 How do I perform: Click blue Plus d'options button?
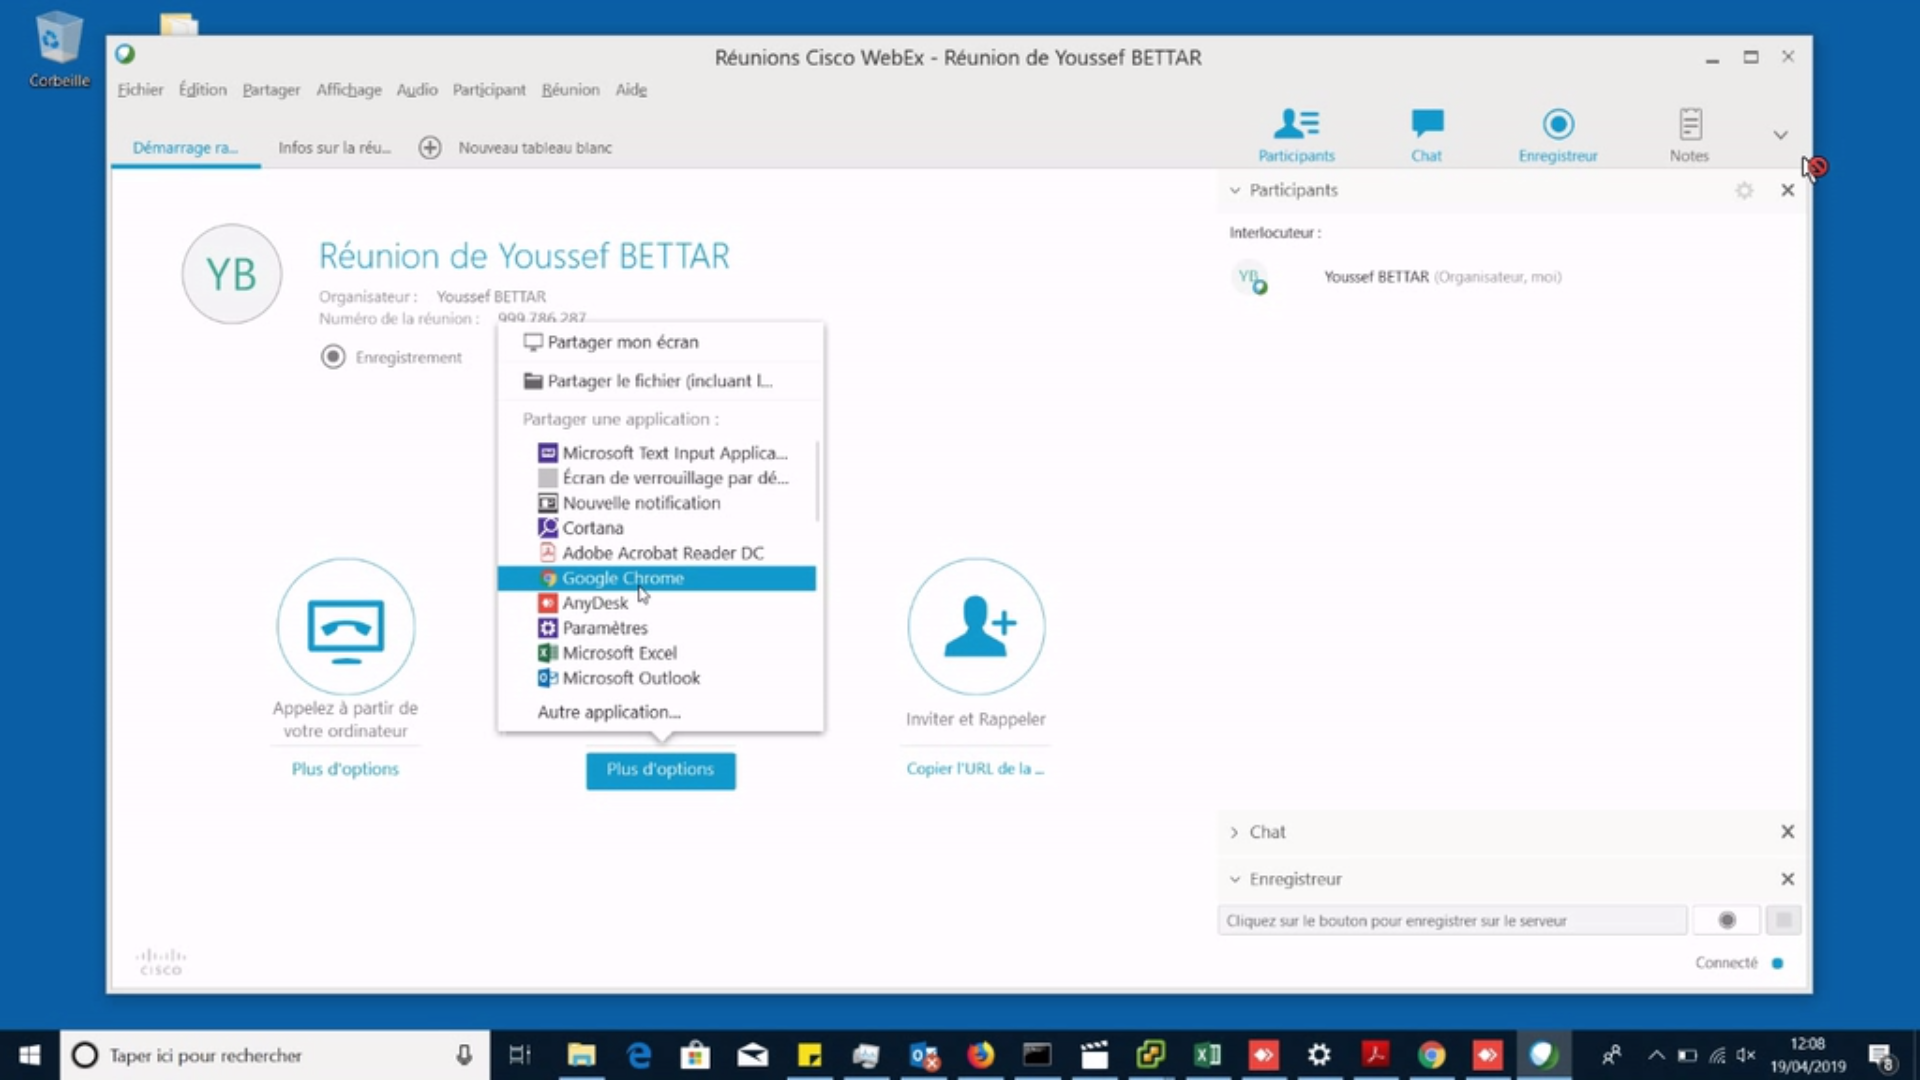(x=660, y=770)
